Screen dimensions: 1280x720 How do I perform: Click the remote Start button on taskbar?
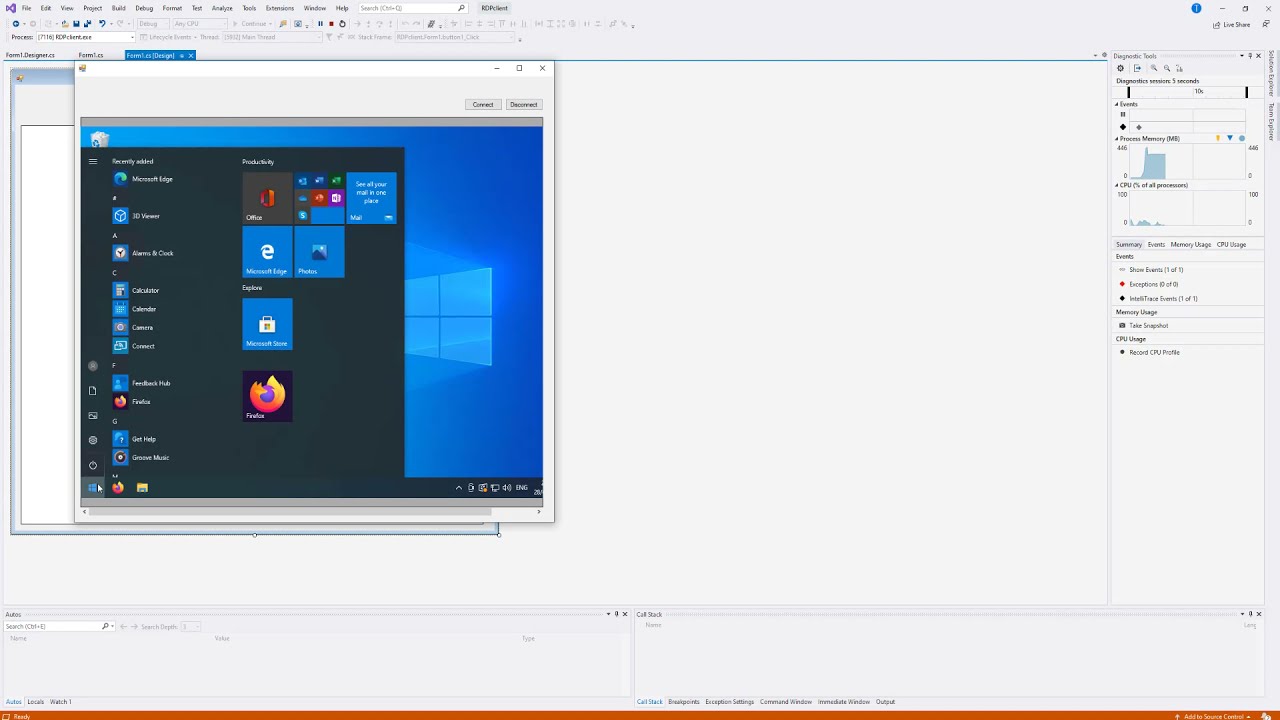(93, 488)
